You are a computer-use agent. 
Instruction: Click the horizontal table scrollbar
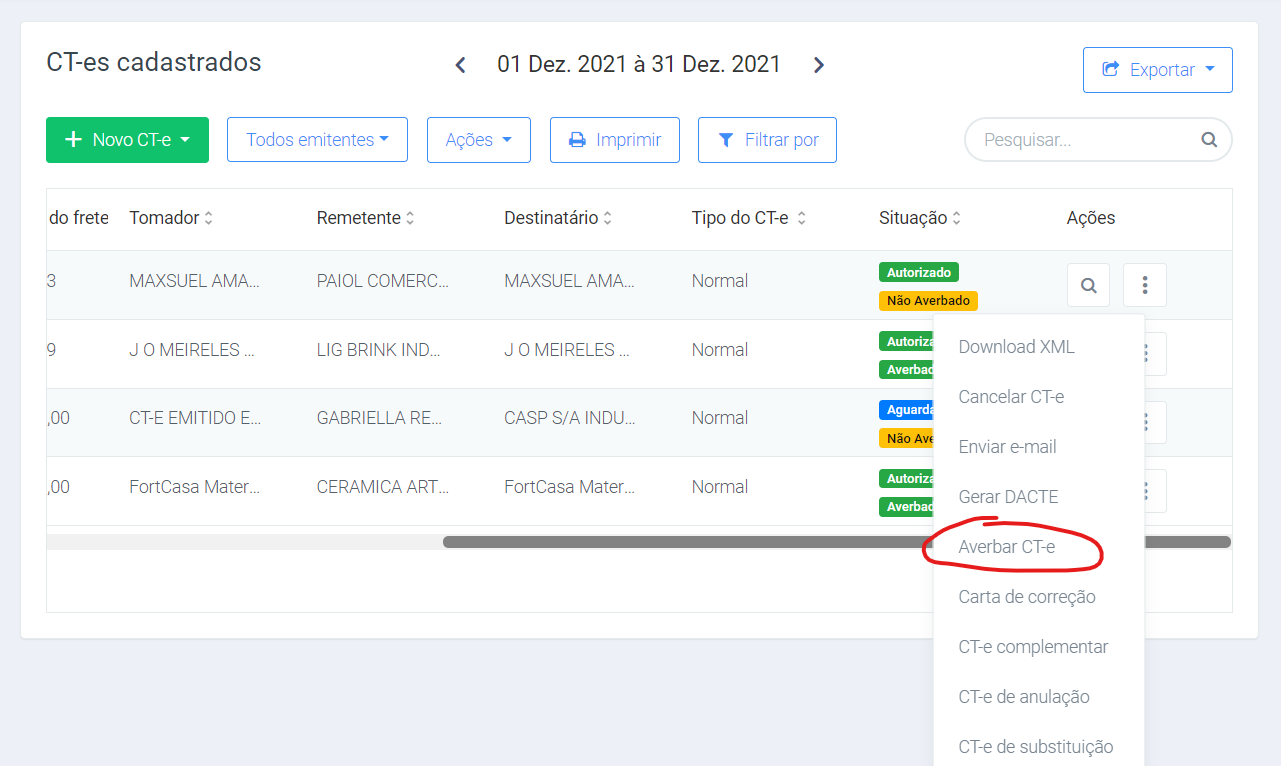[680, 542]
